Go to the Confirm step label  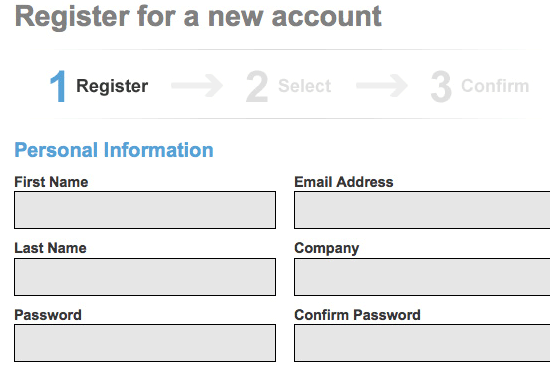click(x=495, y=86)
